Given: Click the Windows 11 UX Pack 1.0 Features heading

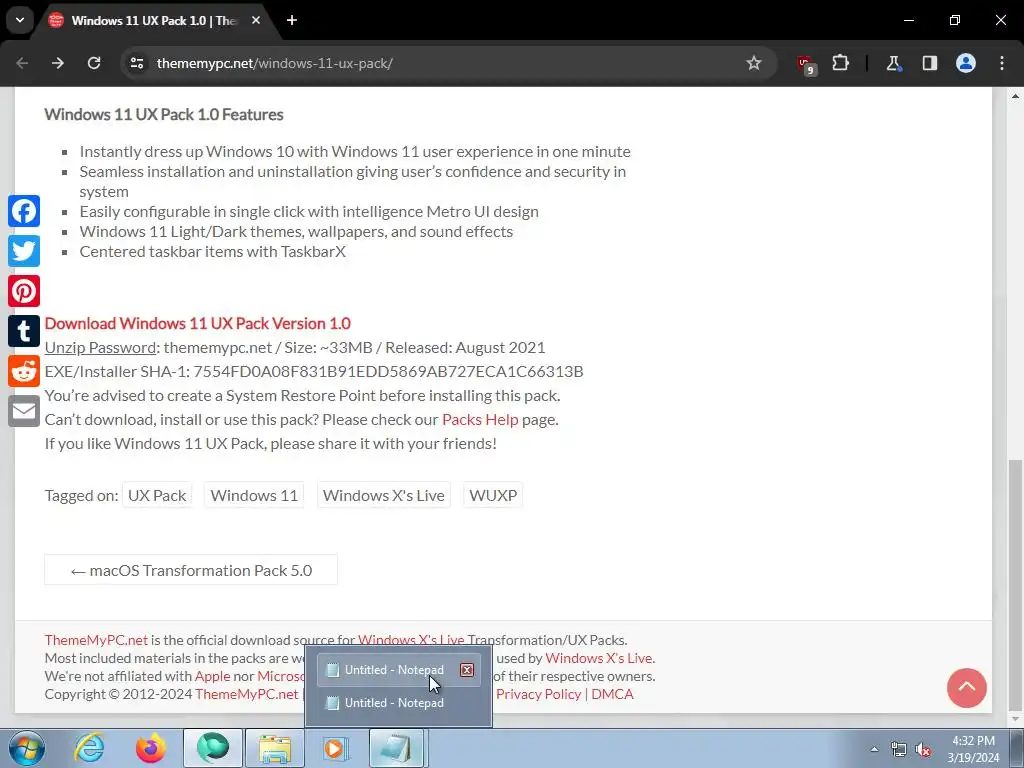Looking at the screenshot, I should coord(164,114).
